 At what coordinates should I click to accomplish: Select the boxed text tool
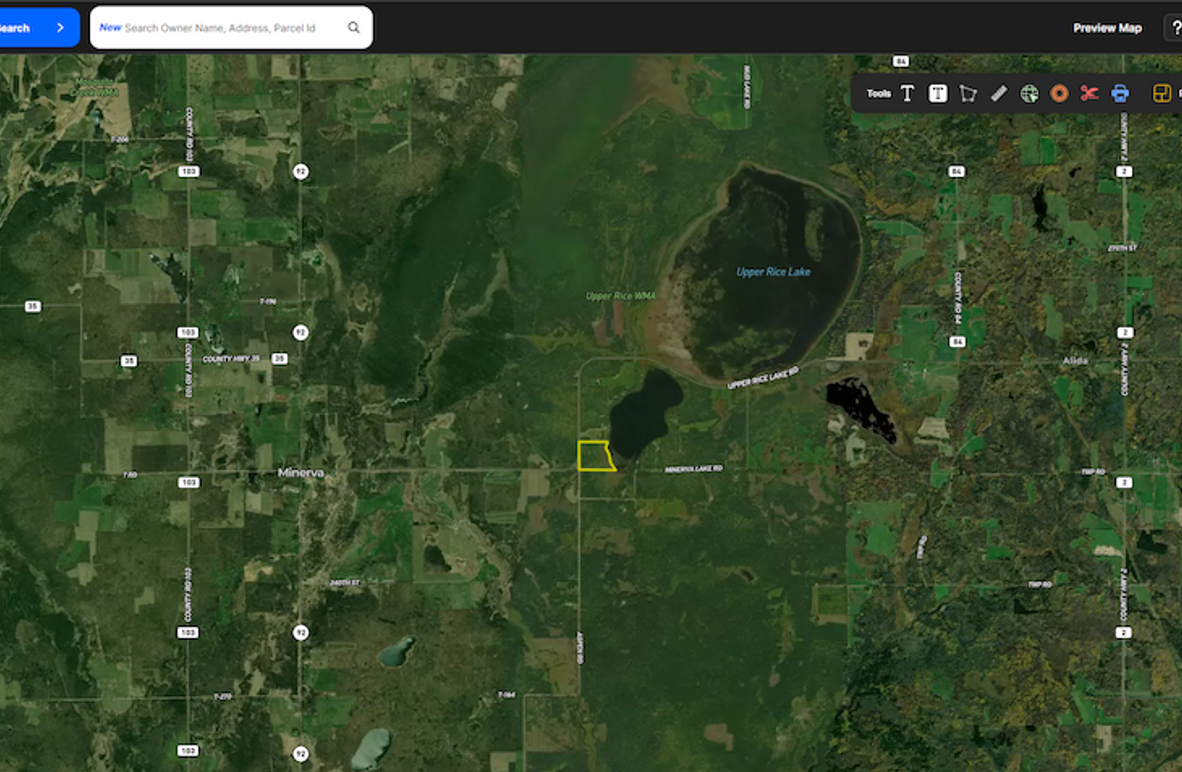[x=937, y=93]
